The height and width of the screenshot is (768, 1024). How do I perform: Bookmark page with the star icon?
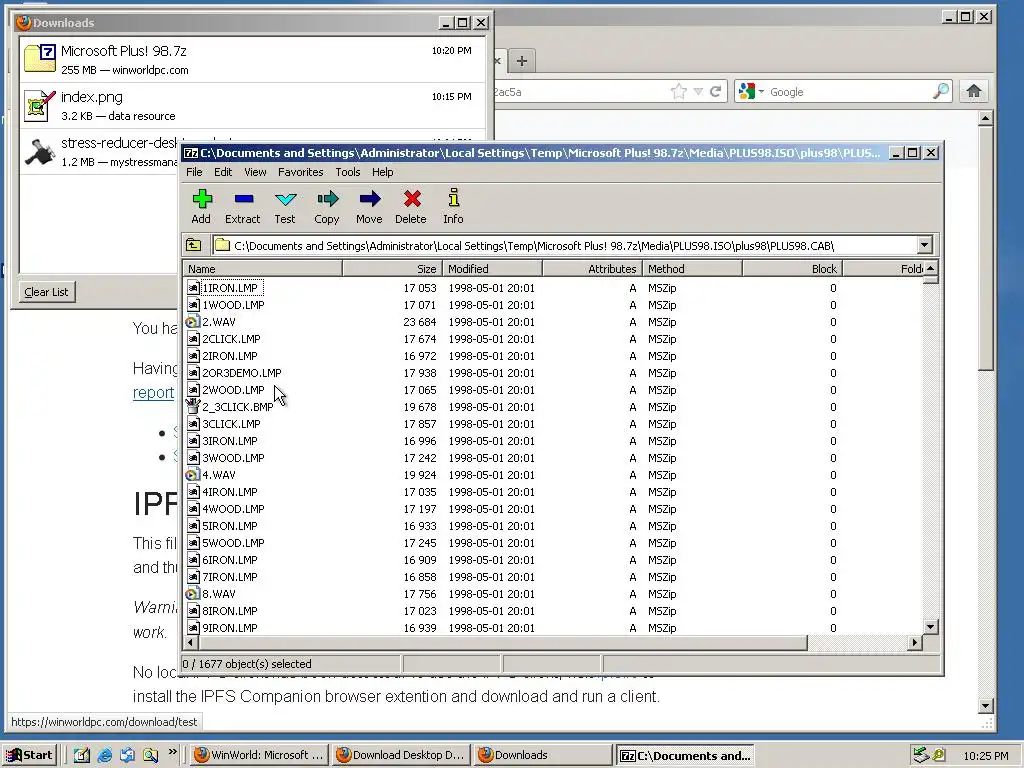click(x=679, y=91)
